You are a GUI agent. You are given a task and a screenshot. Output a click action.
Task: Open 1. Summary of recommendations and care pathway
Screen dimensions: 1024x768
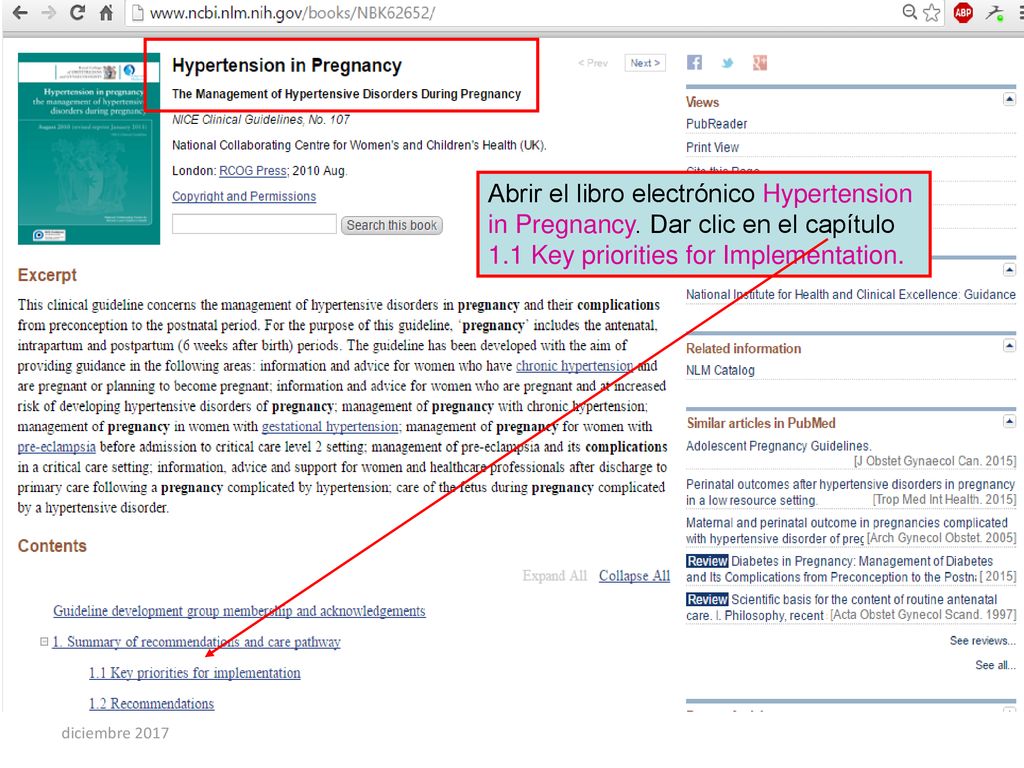point(197,641)
